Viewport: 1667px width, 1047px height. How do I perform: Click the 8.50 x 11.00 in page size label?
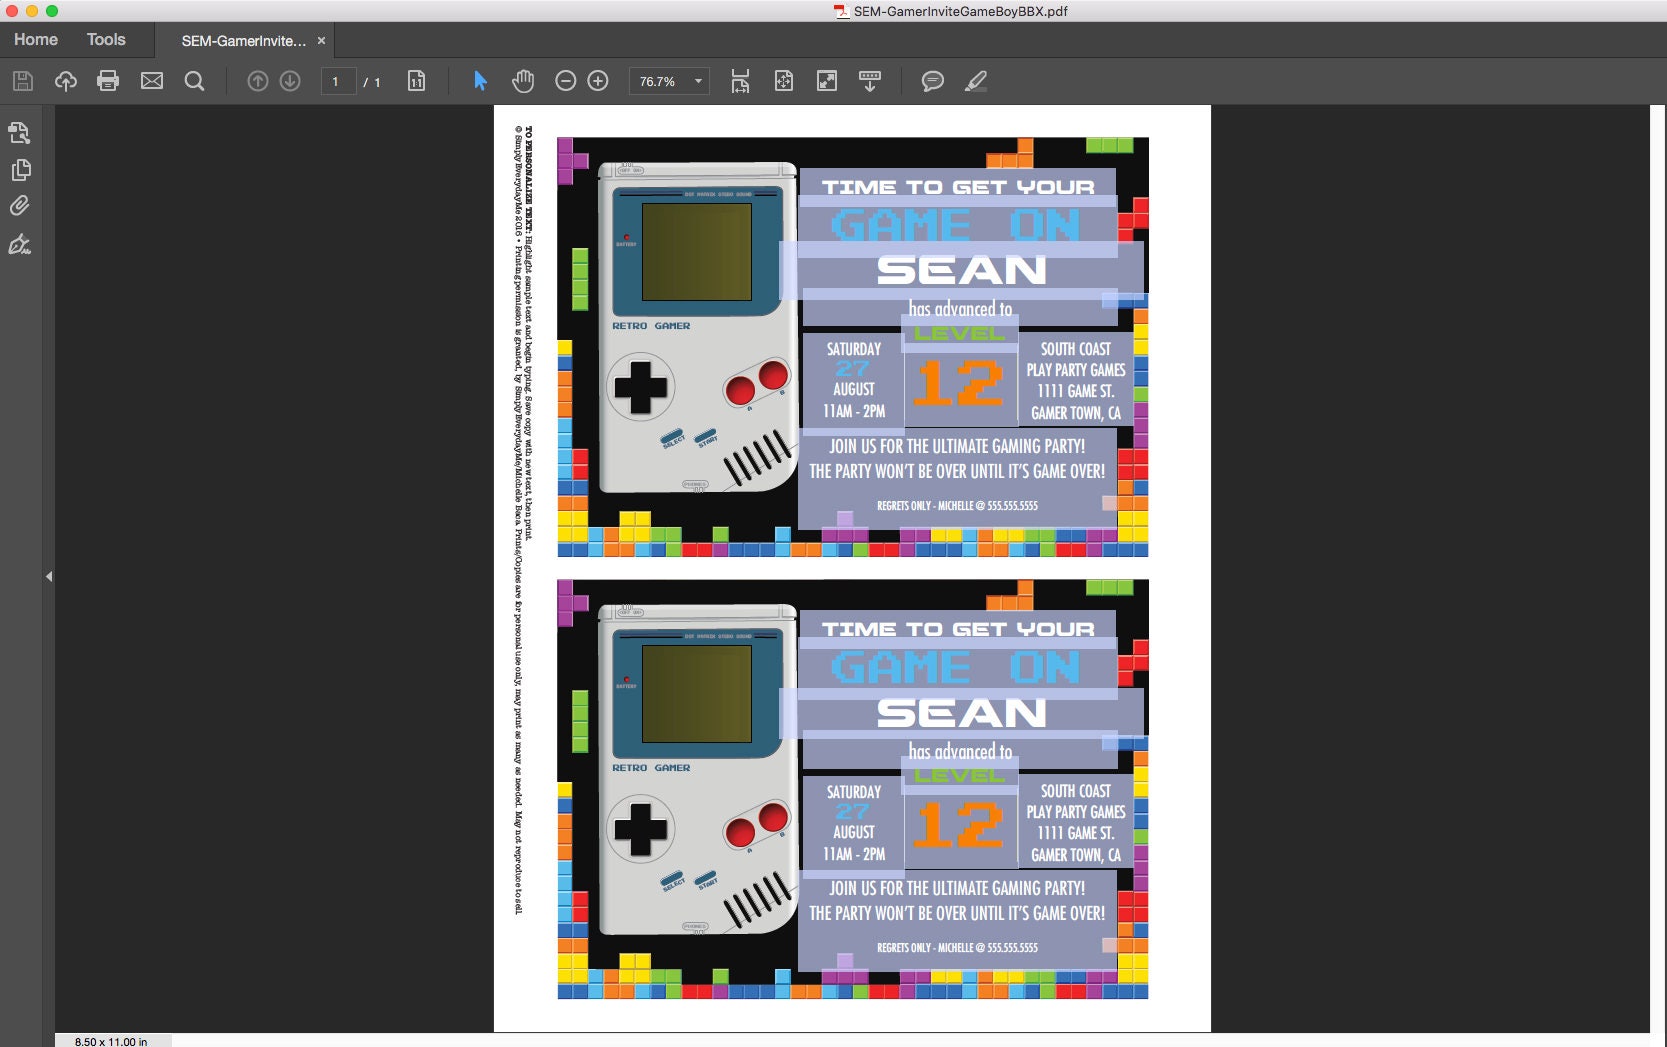tap(111, 1041)
